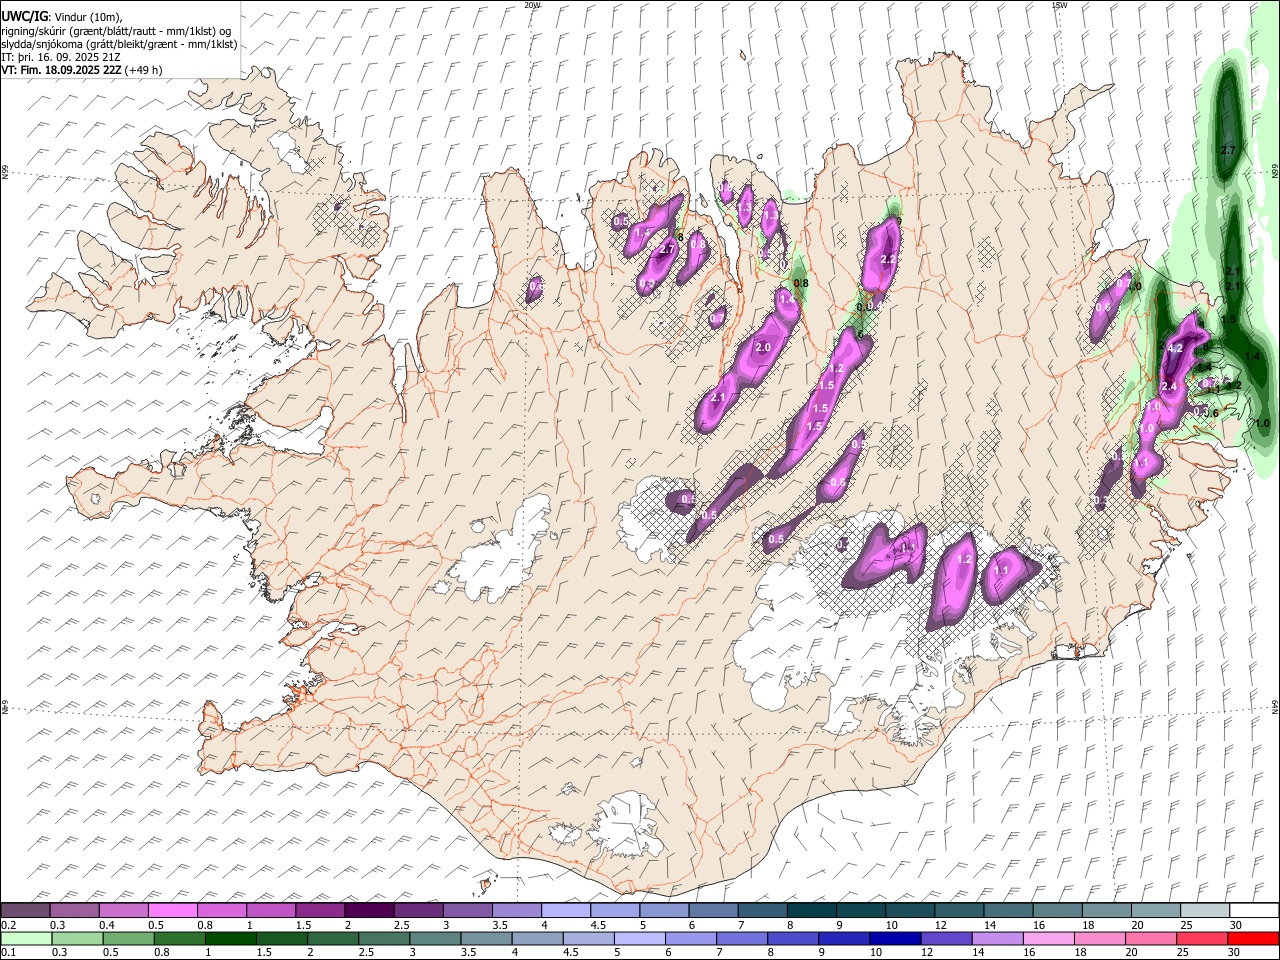Select the light gray snow swatch between 25 and 30

(1203, 911)
